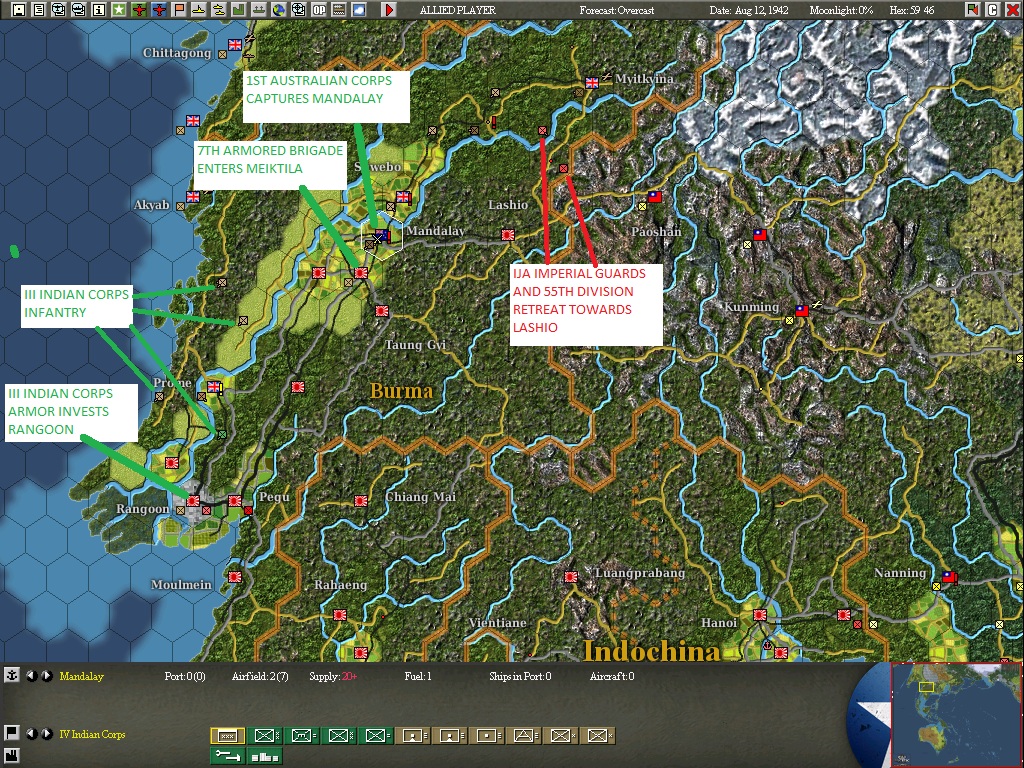Click the green and red flag icon top right
The width and height of the screenshot is (1024, 768).
click(x=972, y=9)
